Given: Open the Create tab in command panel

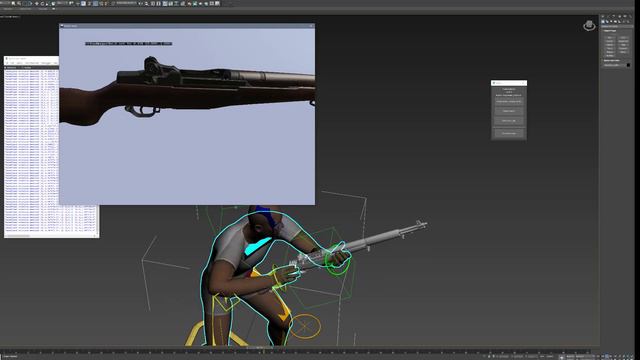Looking at the screenshot, I should (x=603, y=16).
